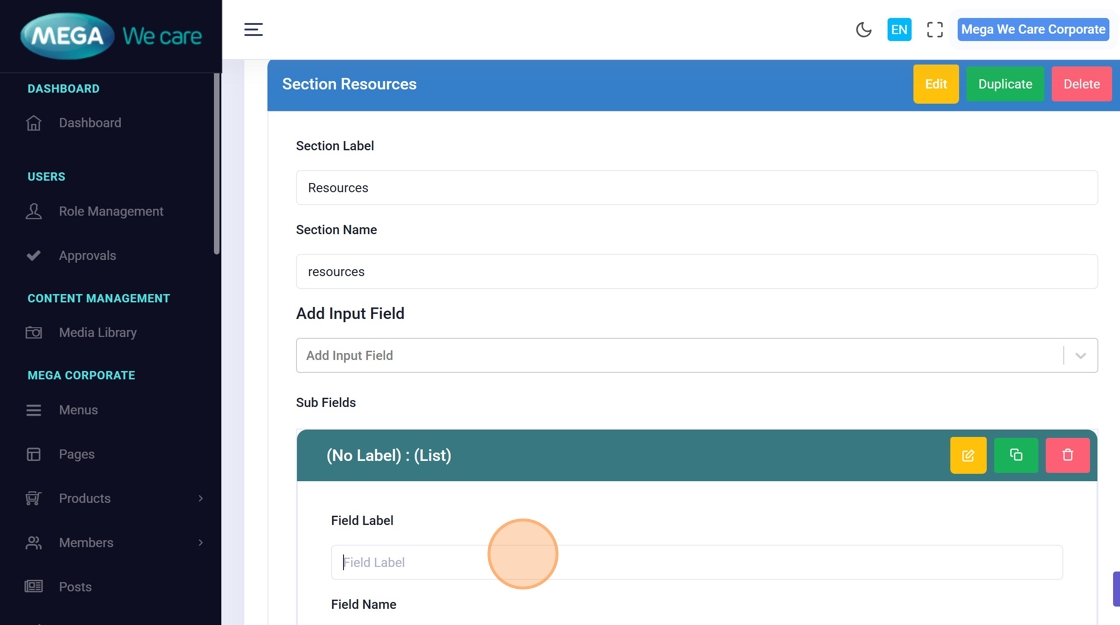
Task: Delete the Resources section
Action: click(x=1081, y=84)
